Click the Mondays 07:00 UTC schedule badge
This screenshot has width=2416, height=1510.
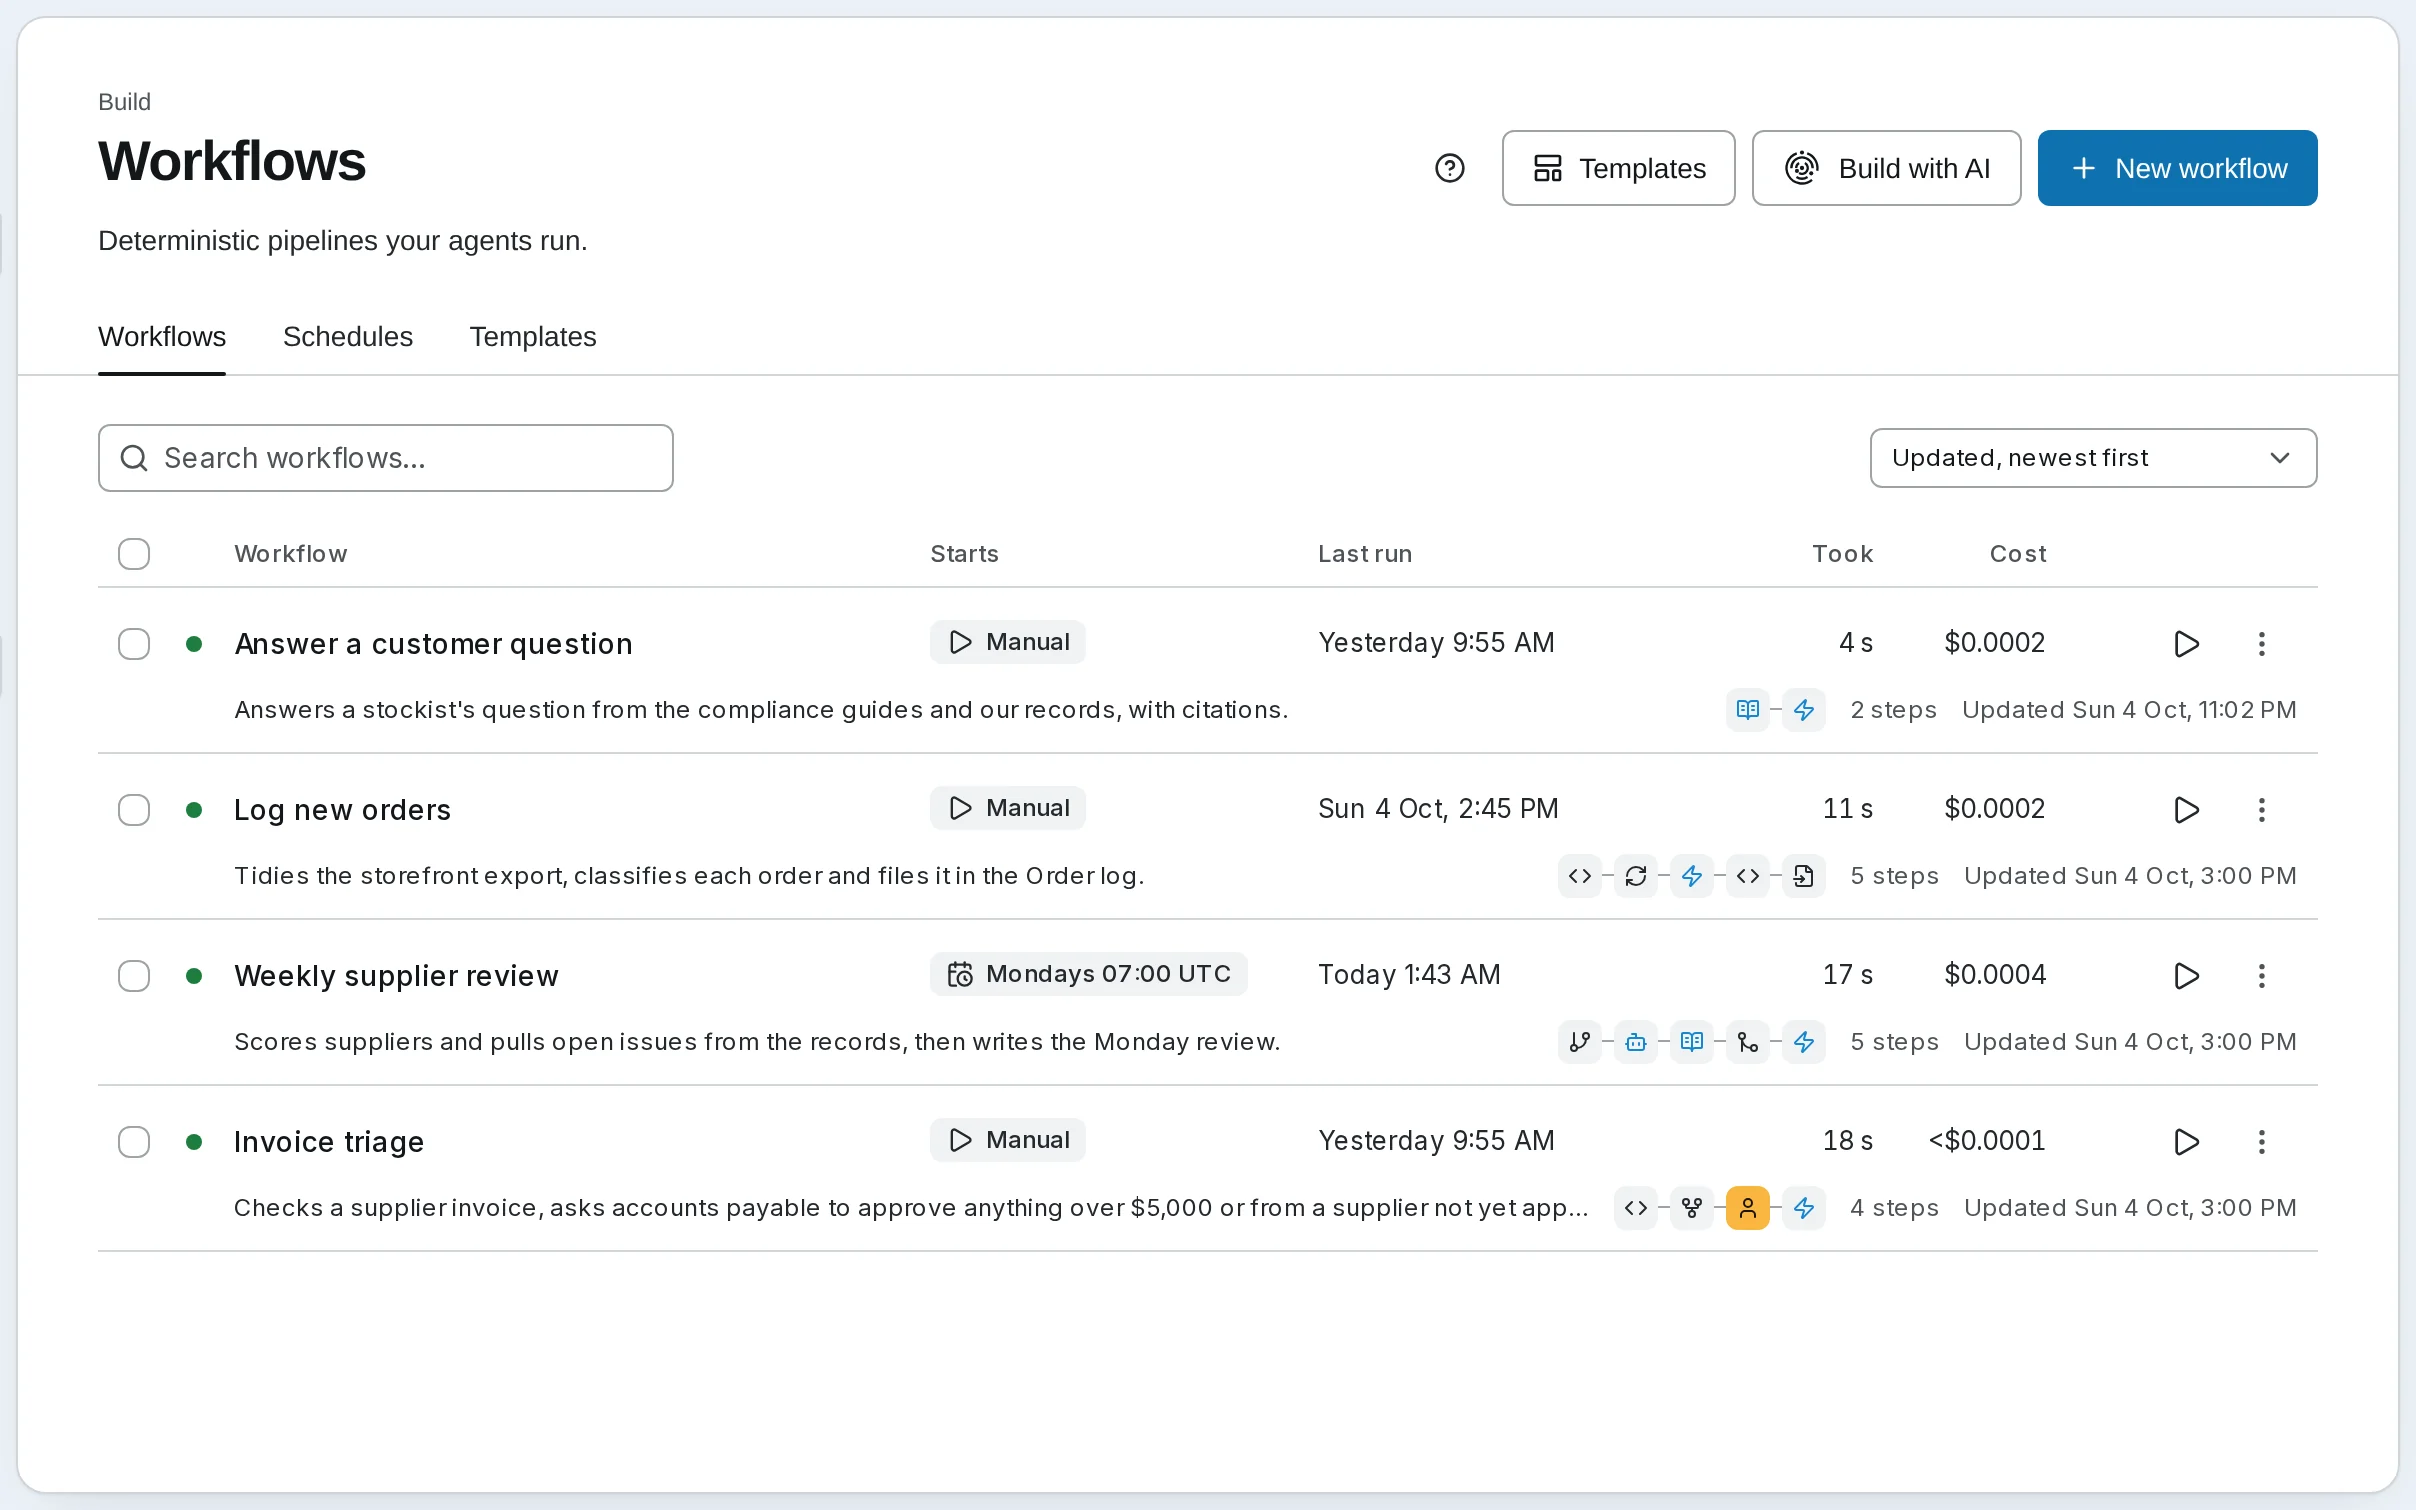point(1088,974)
